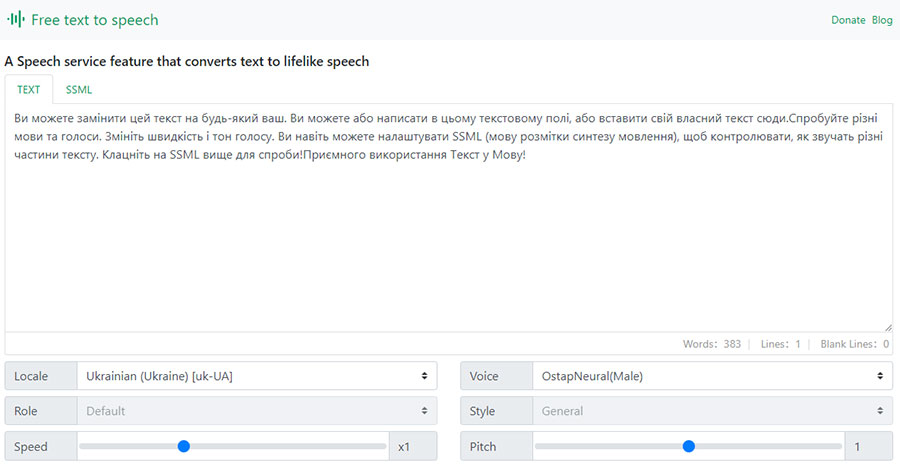
Task: Click the Speed label
Action: (x=41, y=446)
